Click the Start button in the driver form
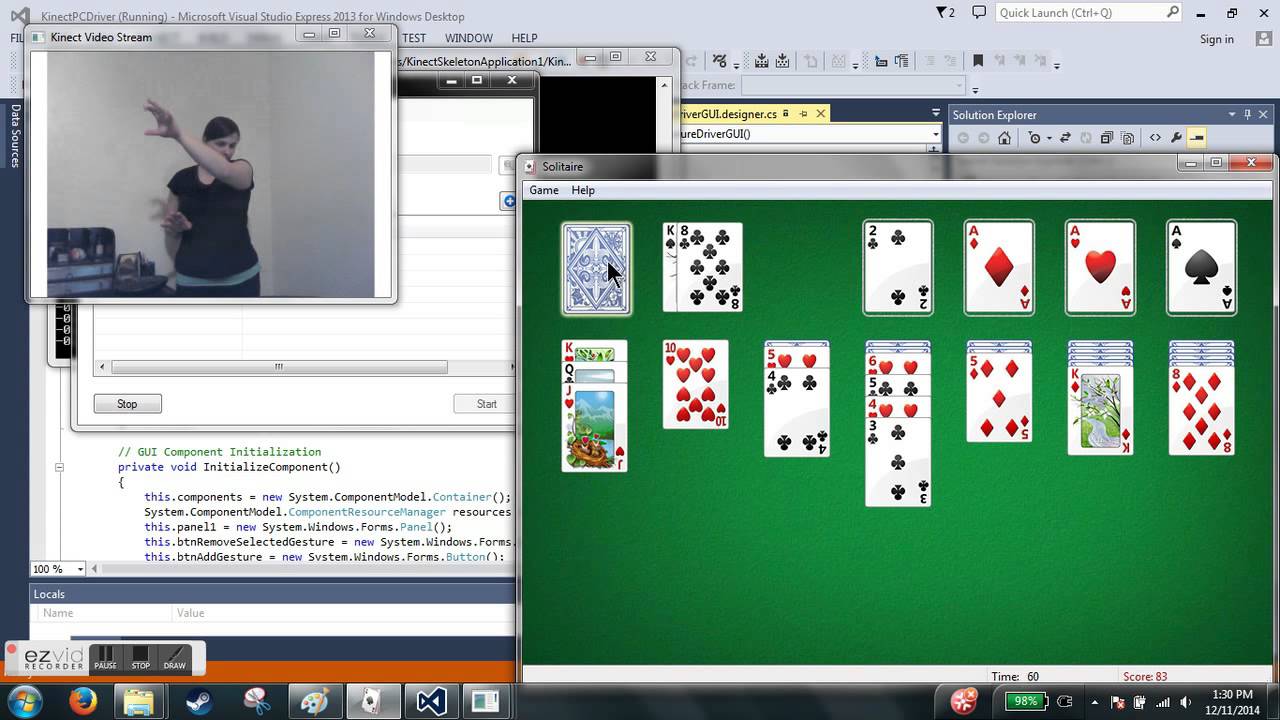Image resolution: width=1280 pixels, height=720 pixels. click(x=486, y=404)
